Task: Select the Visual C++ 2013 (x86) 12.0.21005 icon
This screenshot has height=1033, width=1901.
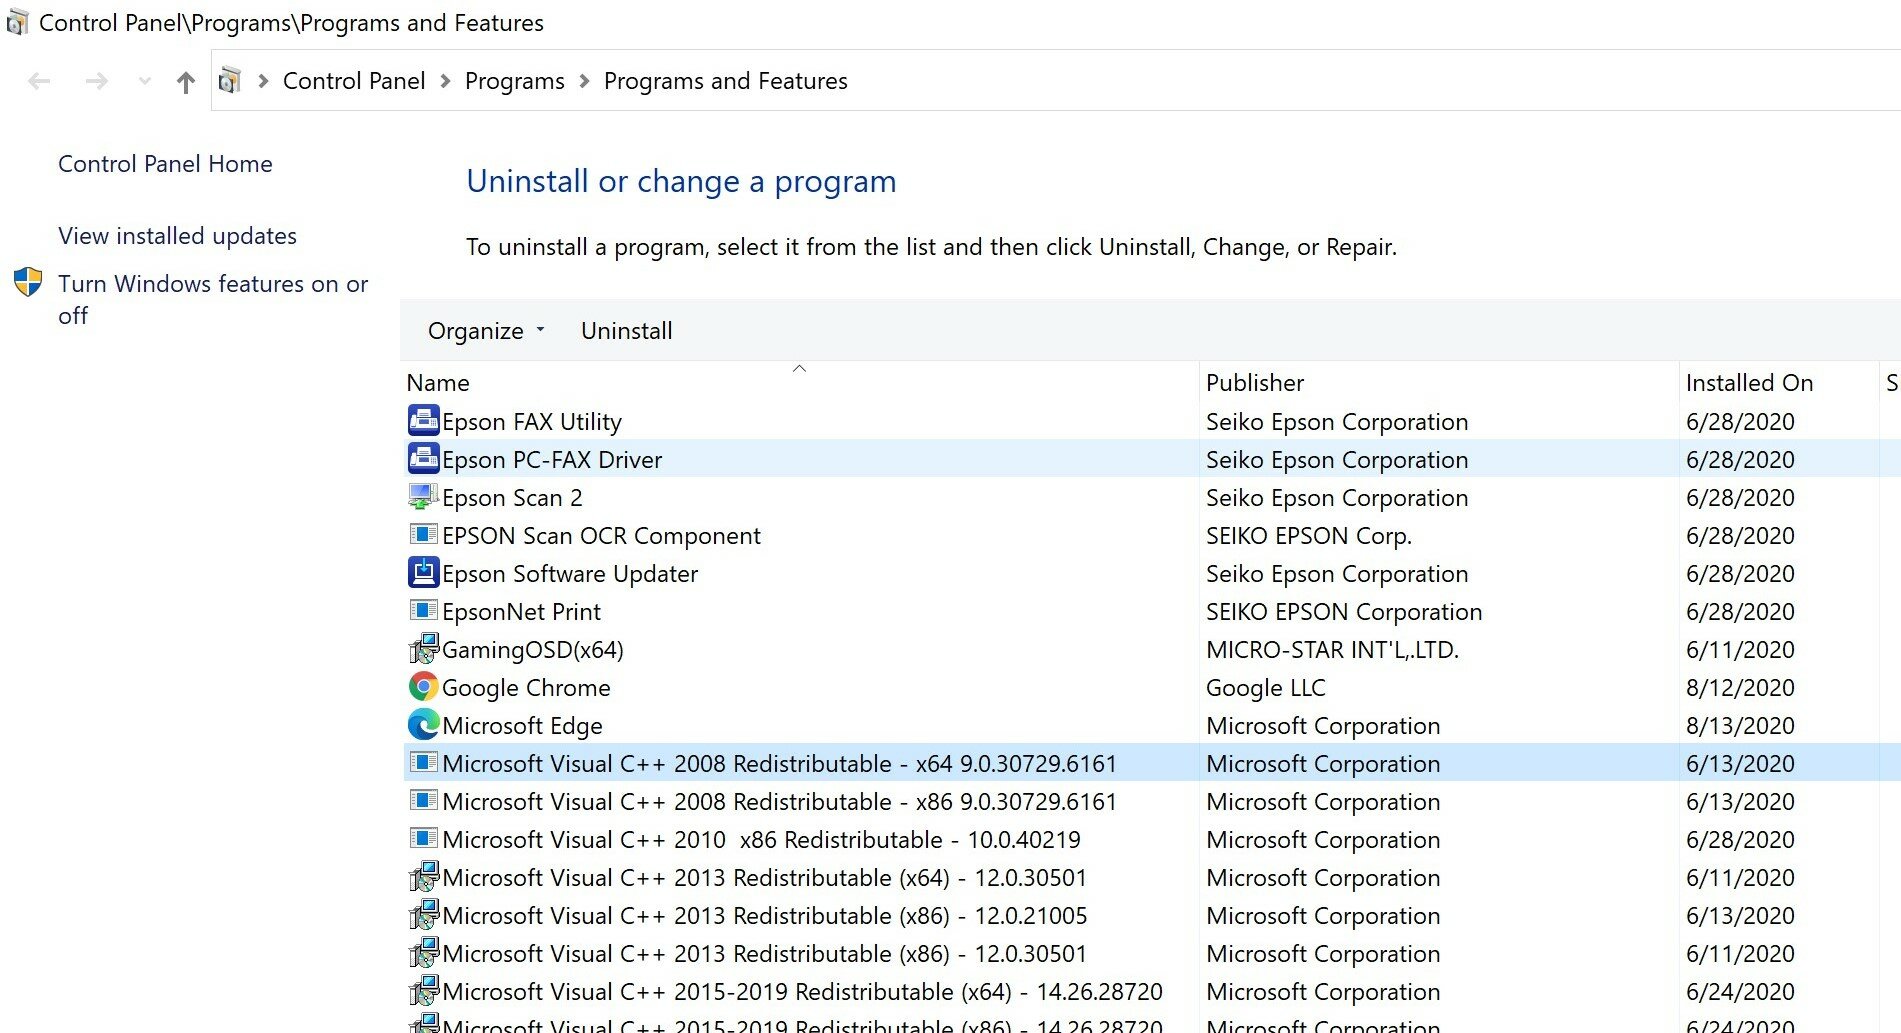Action: [424, 915]
